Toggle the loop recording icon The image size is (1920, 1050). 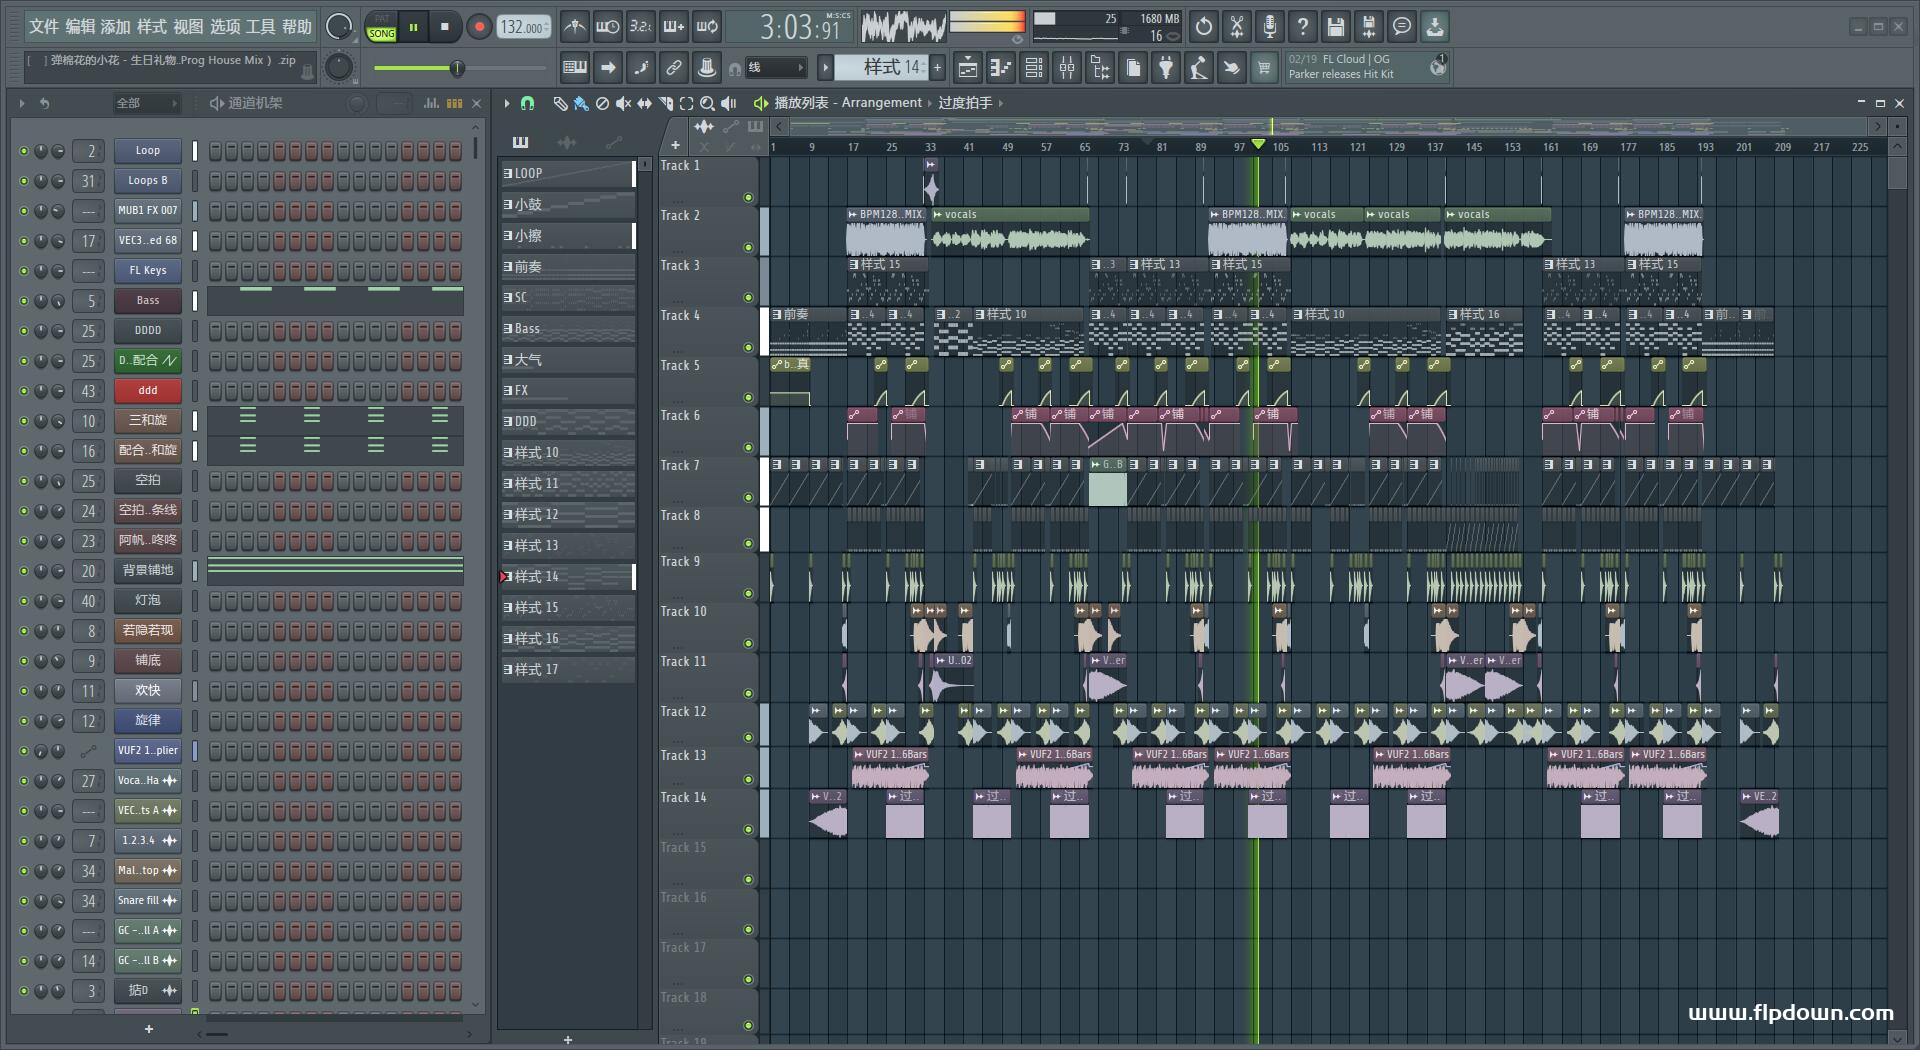click(707, 27)
